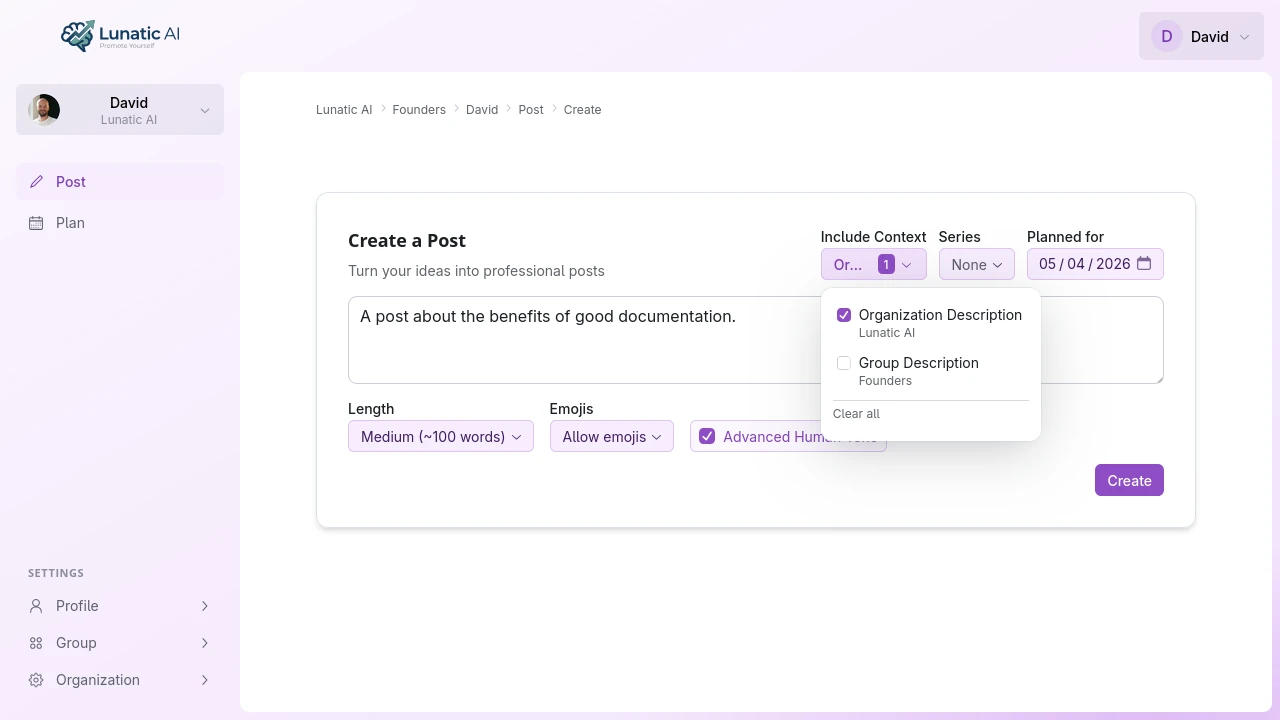The height and width of the screenshot is (720, 1280).
Task: Expand Organization settings chevron
Action: coord(205,680)
